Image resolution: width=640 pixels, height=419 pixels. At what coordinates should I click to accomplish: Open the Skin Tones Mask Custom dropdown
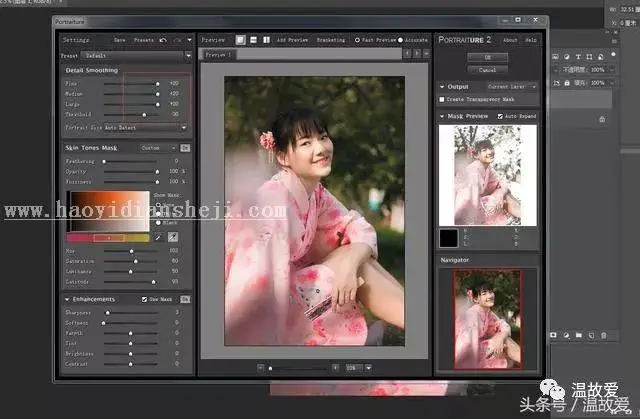coord(158,148)
